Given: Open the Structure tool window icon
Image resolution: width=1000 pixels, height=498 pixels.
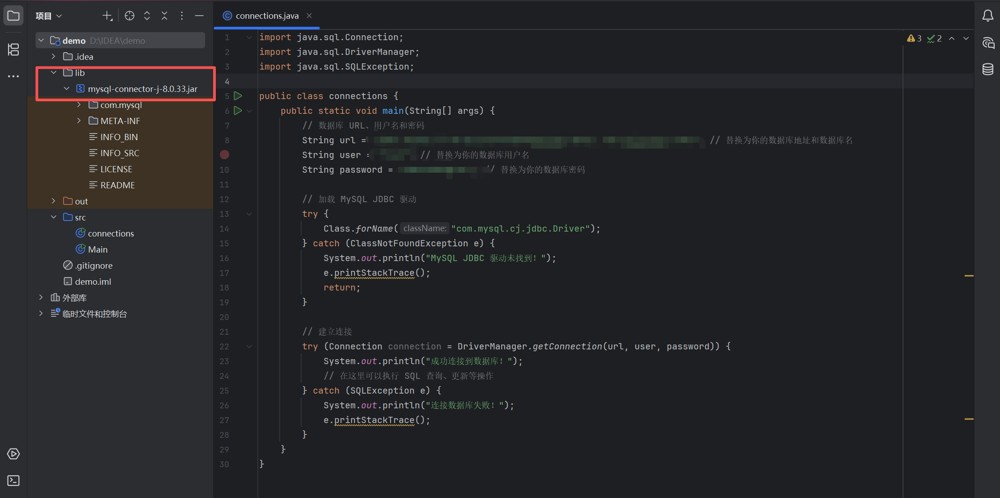Looking at the screenshot, I should click(13, 49).
